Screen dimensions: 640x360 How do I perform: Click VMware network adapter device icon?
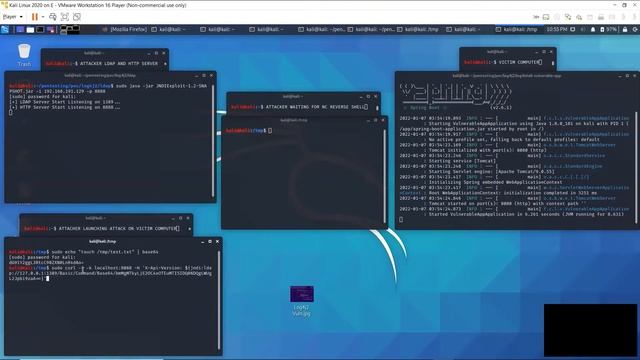(x=568, y=17)
